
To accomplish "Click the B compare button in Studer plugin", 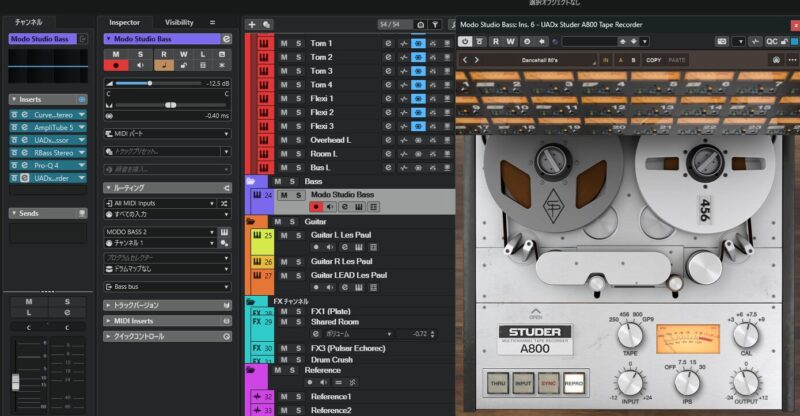I will pyautogui.click(x=633, y=60).
